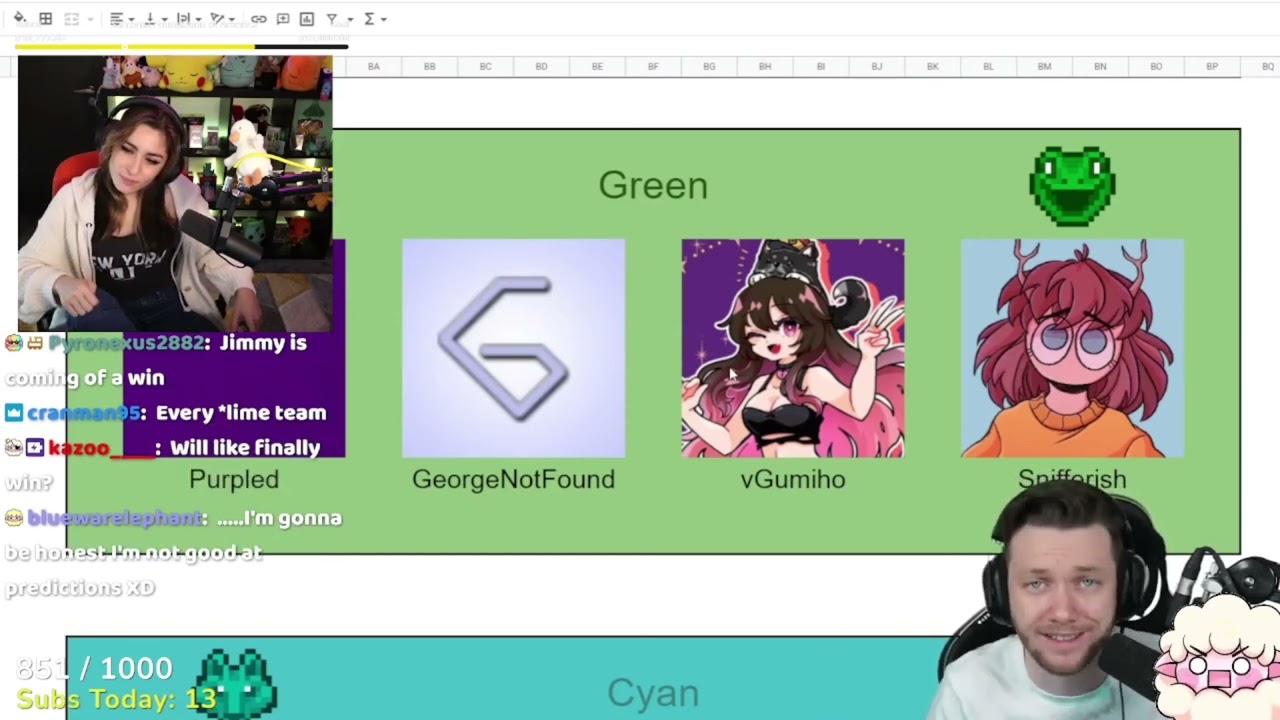The image size is (1280, 720).
Task: Click the merge cells icon
Action: pyautogui.click(x=71, y=19)
